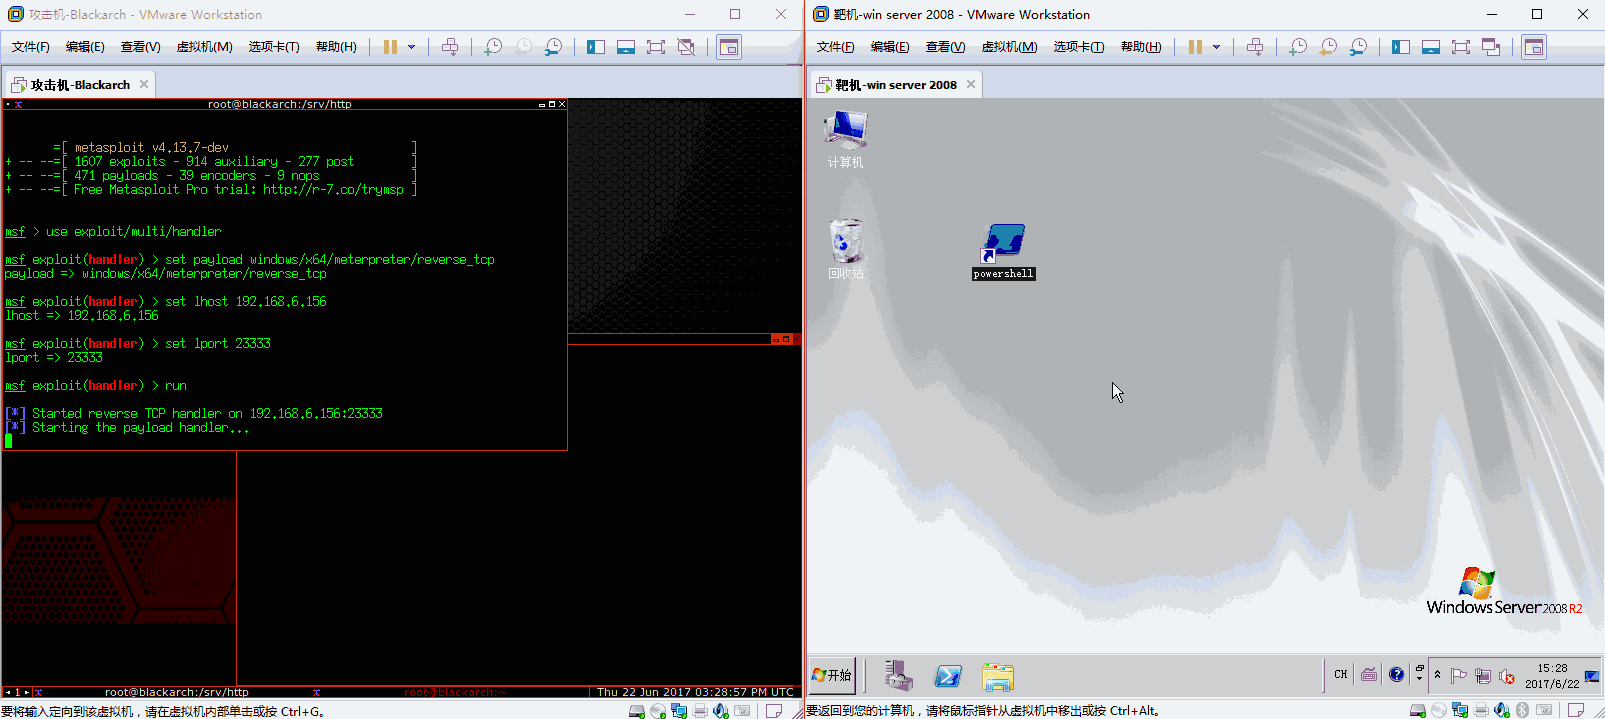The image size is (1605, 719).
Task: Click the IME keyboard icon in taskbar
Action: [1369, 675]
